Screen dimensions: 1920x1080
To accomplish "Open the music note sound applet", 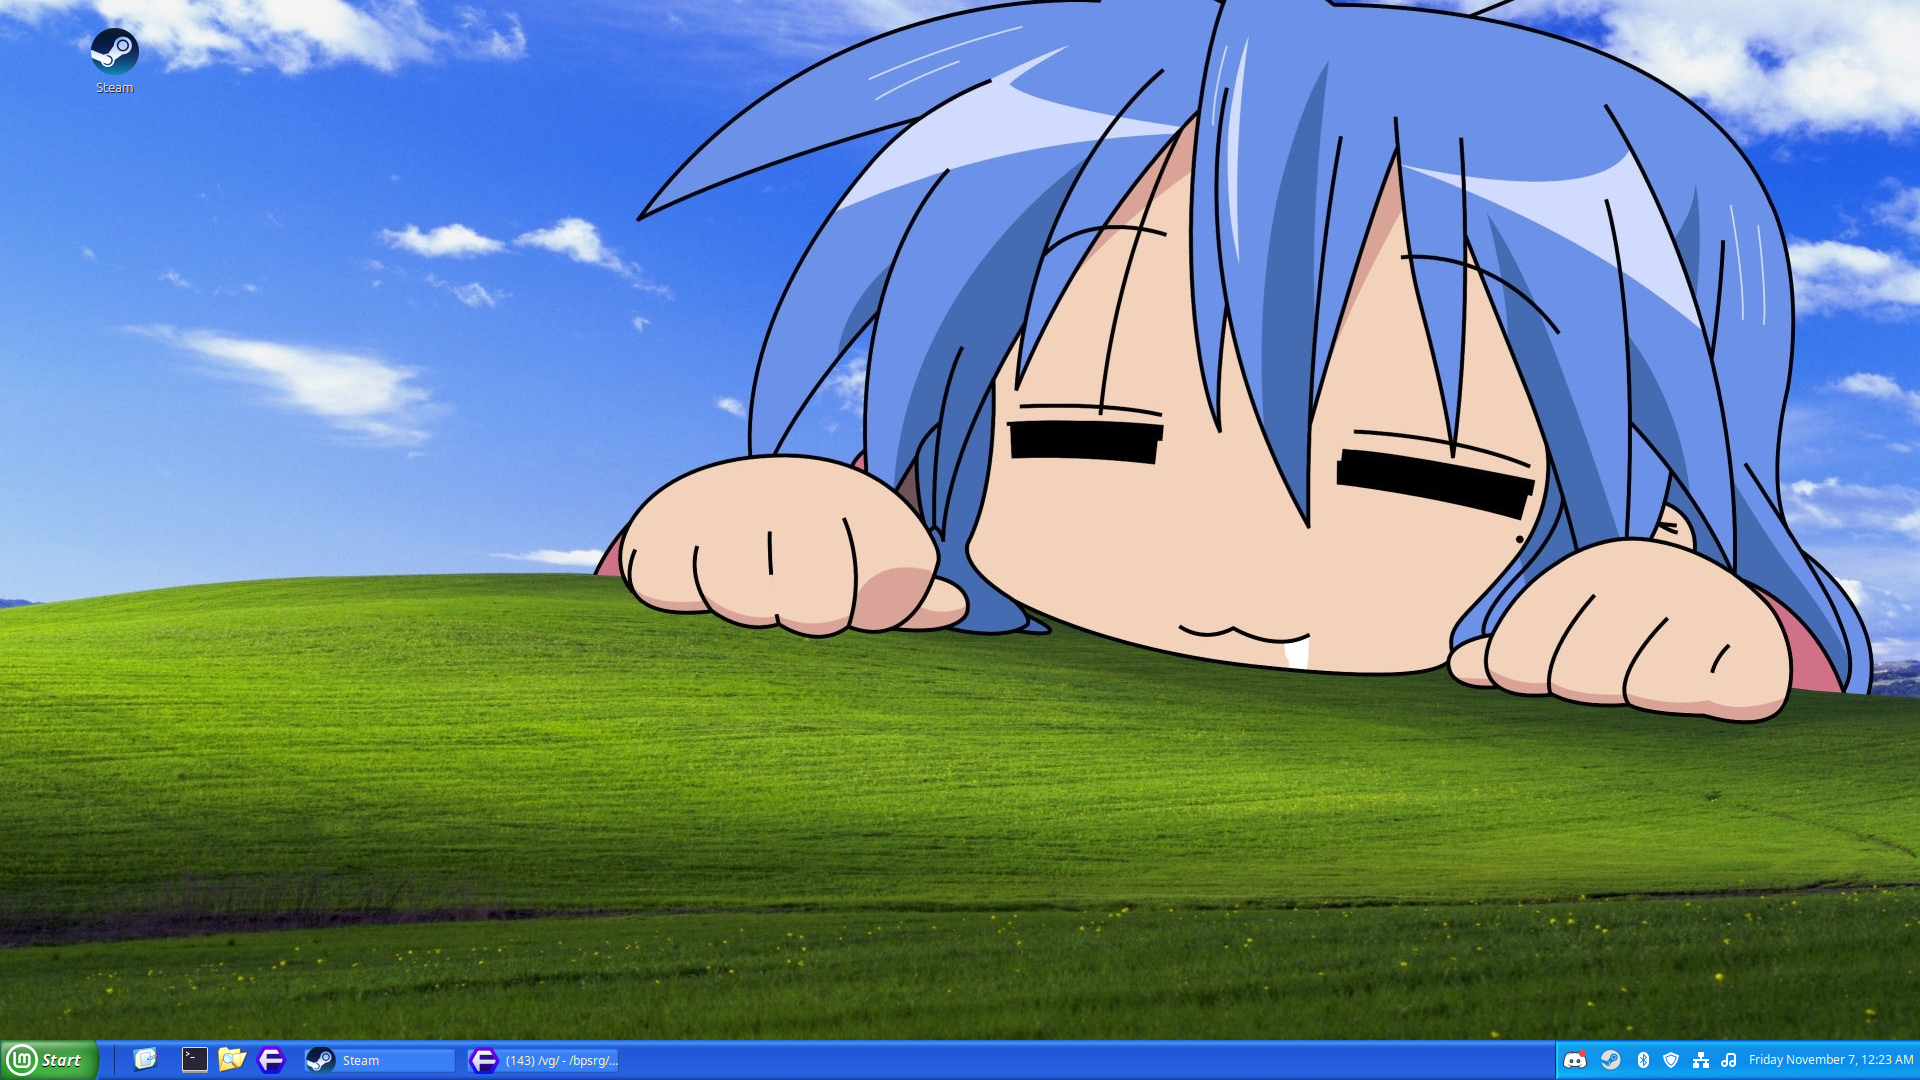I will [1728, 1059].
